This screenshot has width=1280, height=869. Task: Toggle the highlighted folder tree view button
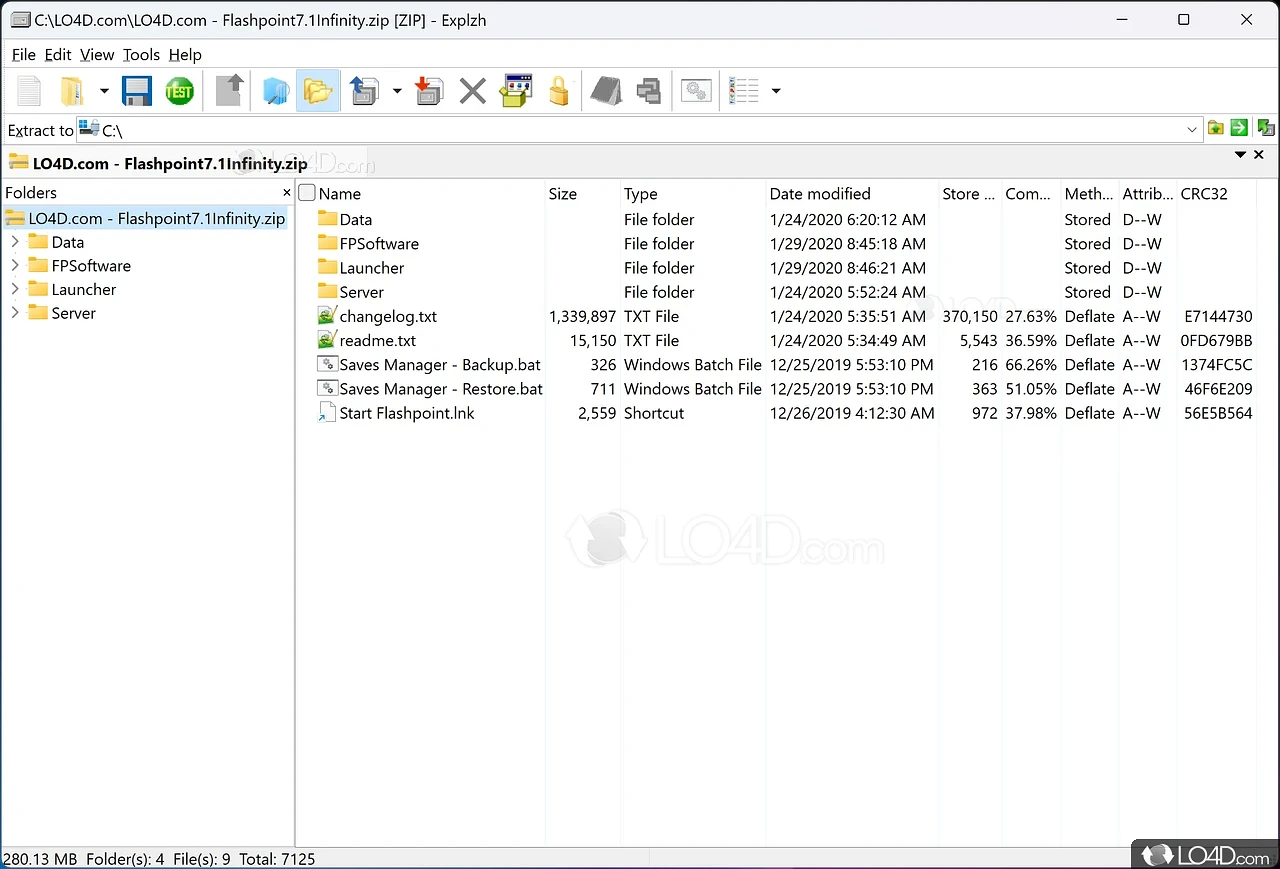[318, 92]
